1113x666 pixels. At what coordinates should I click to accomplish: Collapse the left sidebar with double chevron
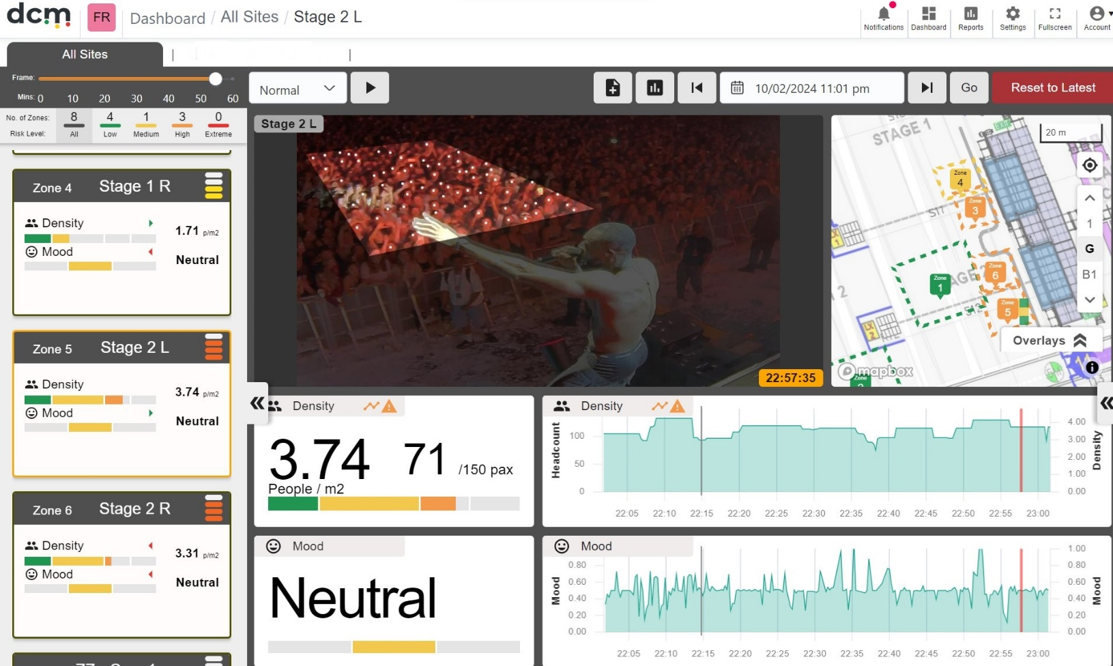tap(256, 404)
